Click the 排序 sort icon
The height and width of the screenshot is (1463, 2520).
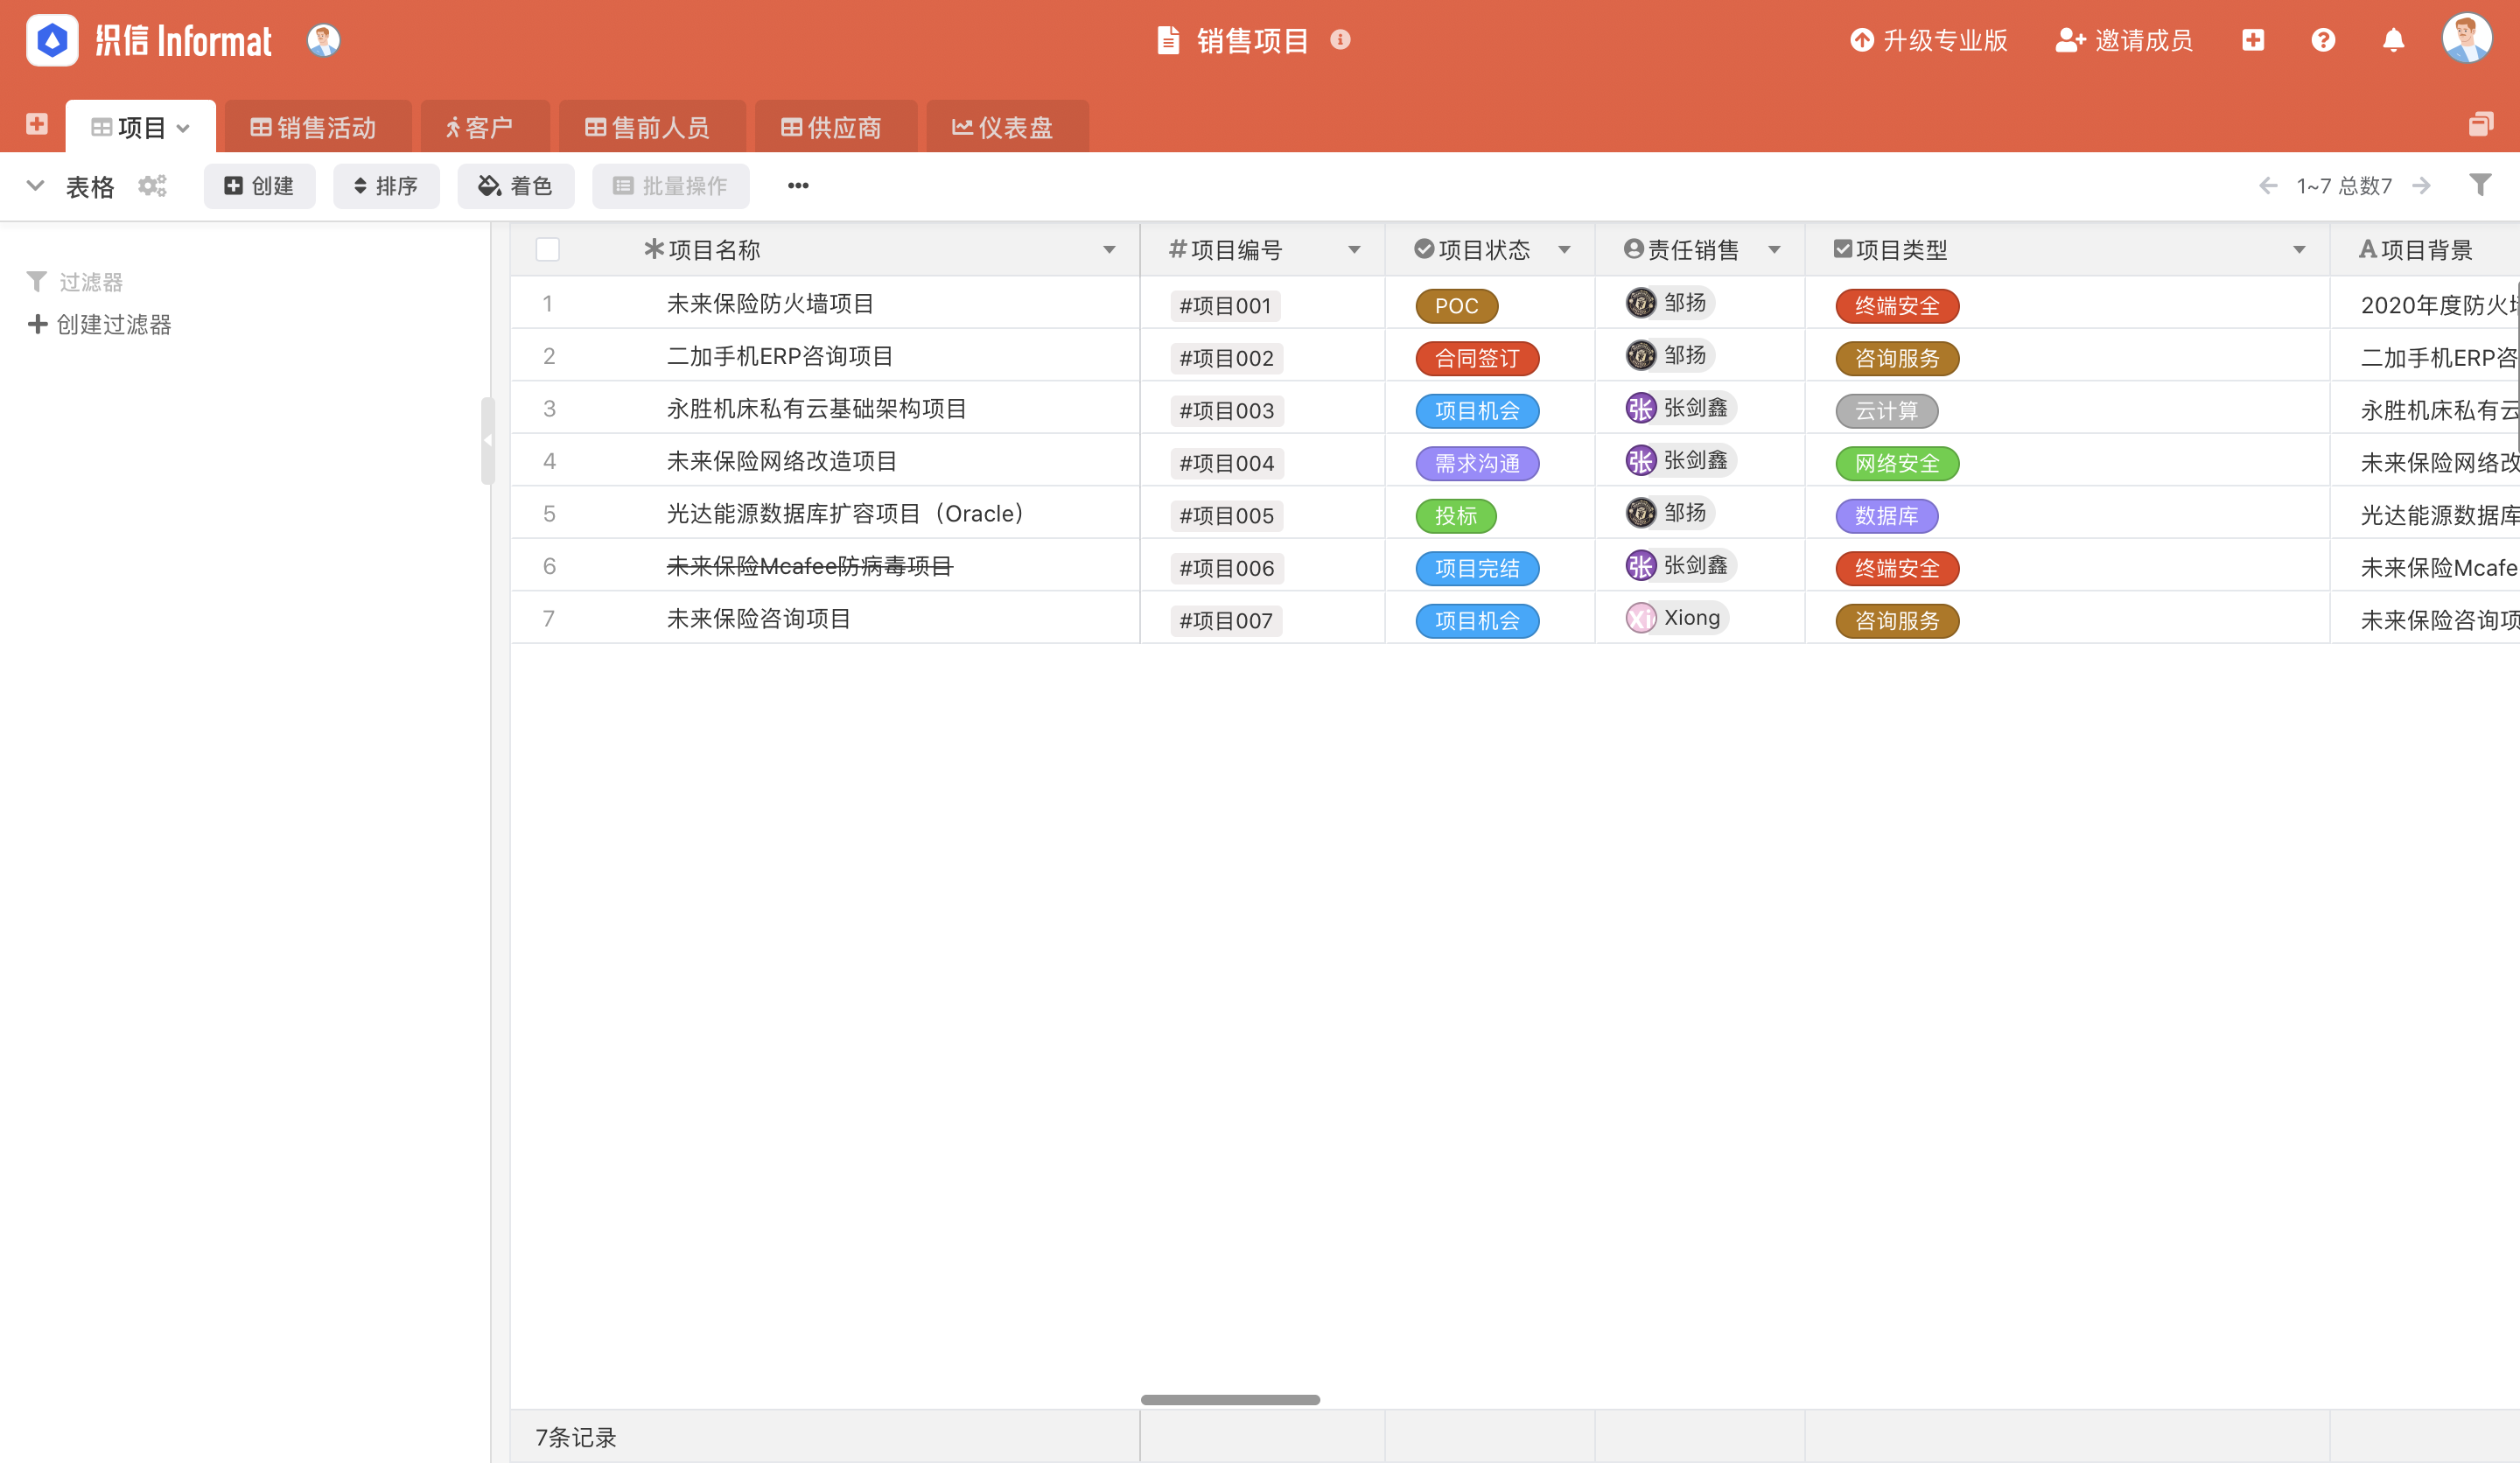386,186
